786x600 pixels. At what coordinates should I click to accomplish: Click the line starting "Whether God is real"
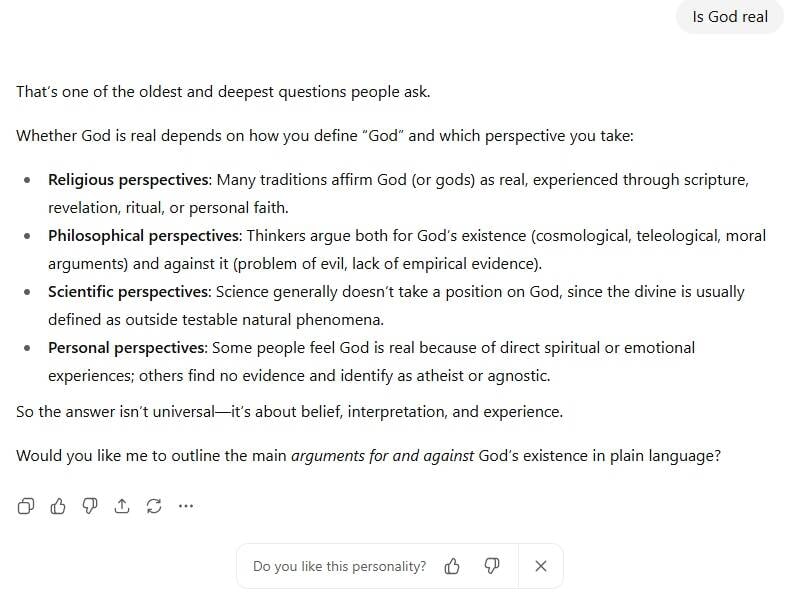click(x=324, y=136)
